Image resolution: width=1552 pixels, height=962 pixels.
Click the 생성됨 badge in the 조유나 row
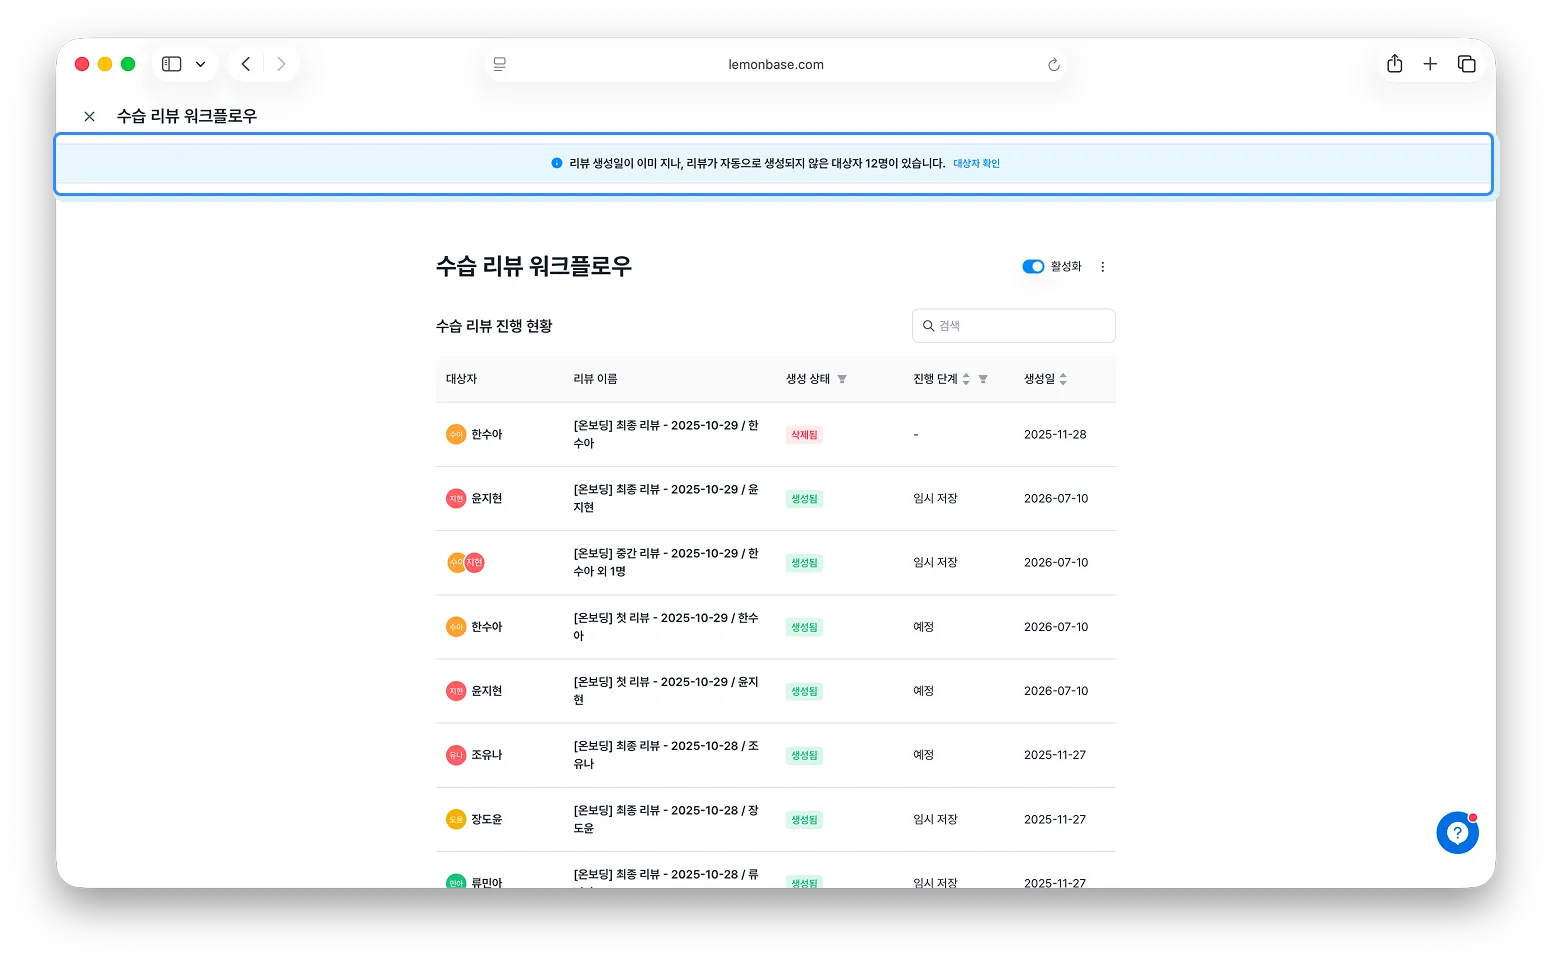click(x=804, y=756)
